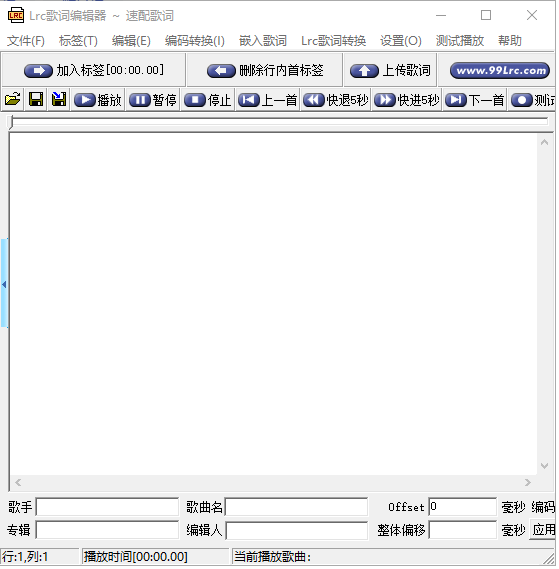The height and width of the screenshot is (569, 559).
Task: Expand the left side panel arrow
Action: (4, 284)
